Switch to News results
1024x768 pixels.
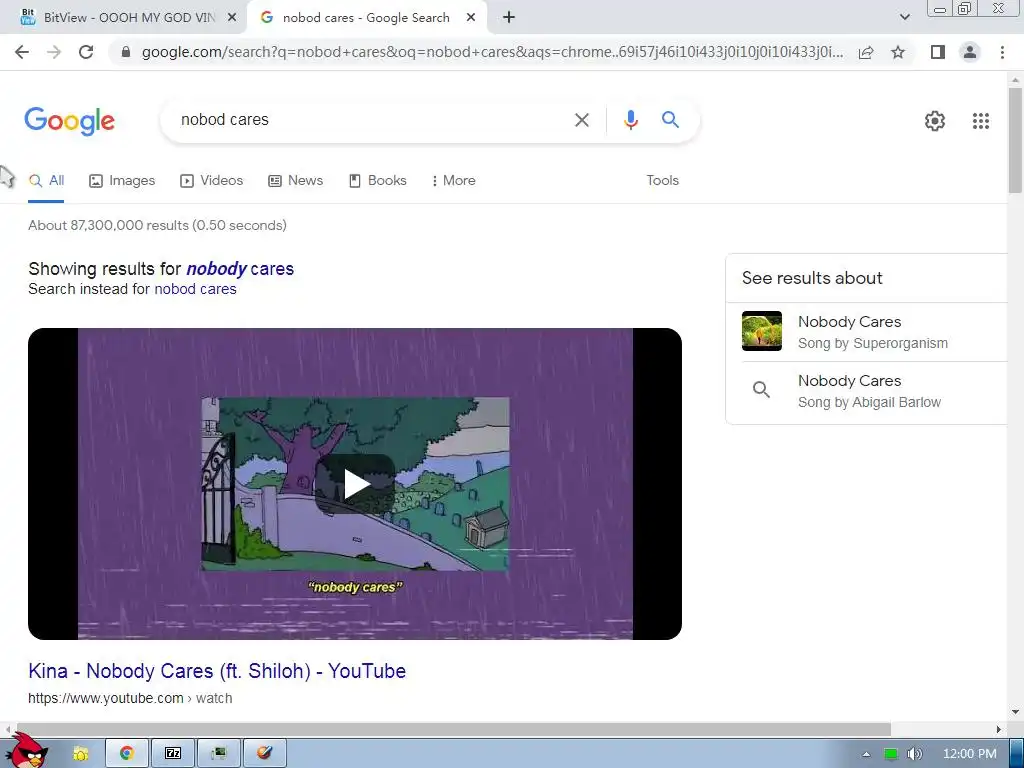(x=296, y=181)
